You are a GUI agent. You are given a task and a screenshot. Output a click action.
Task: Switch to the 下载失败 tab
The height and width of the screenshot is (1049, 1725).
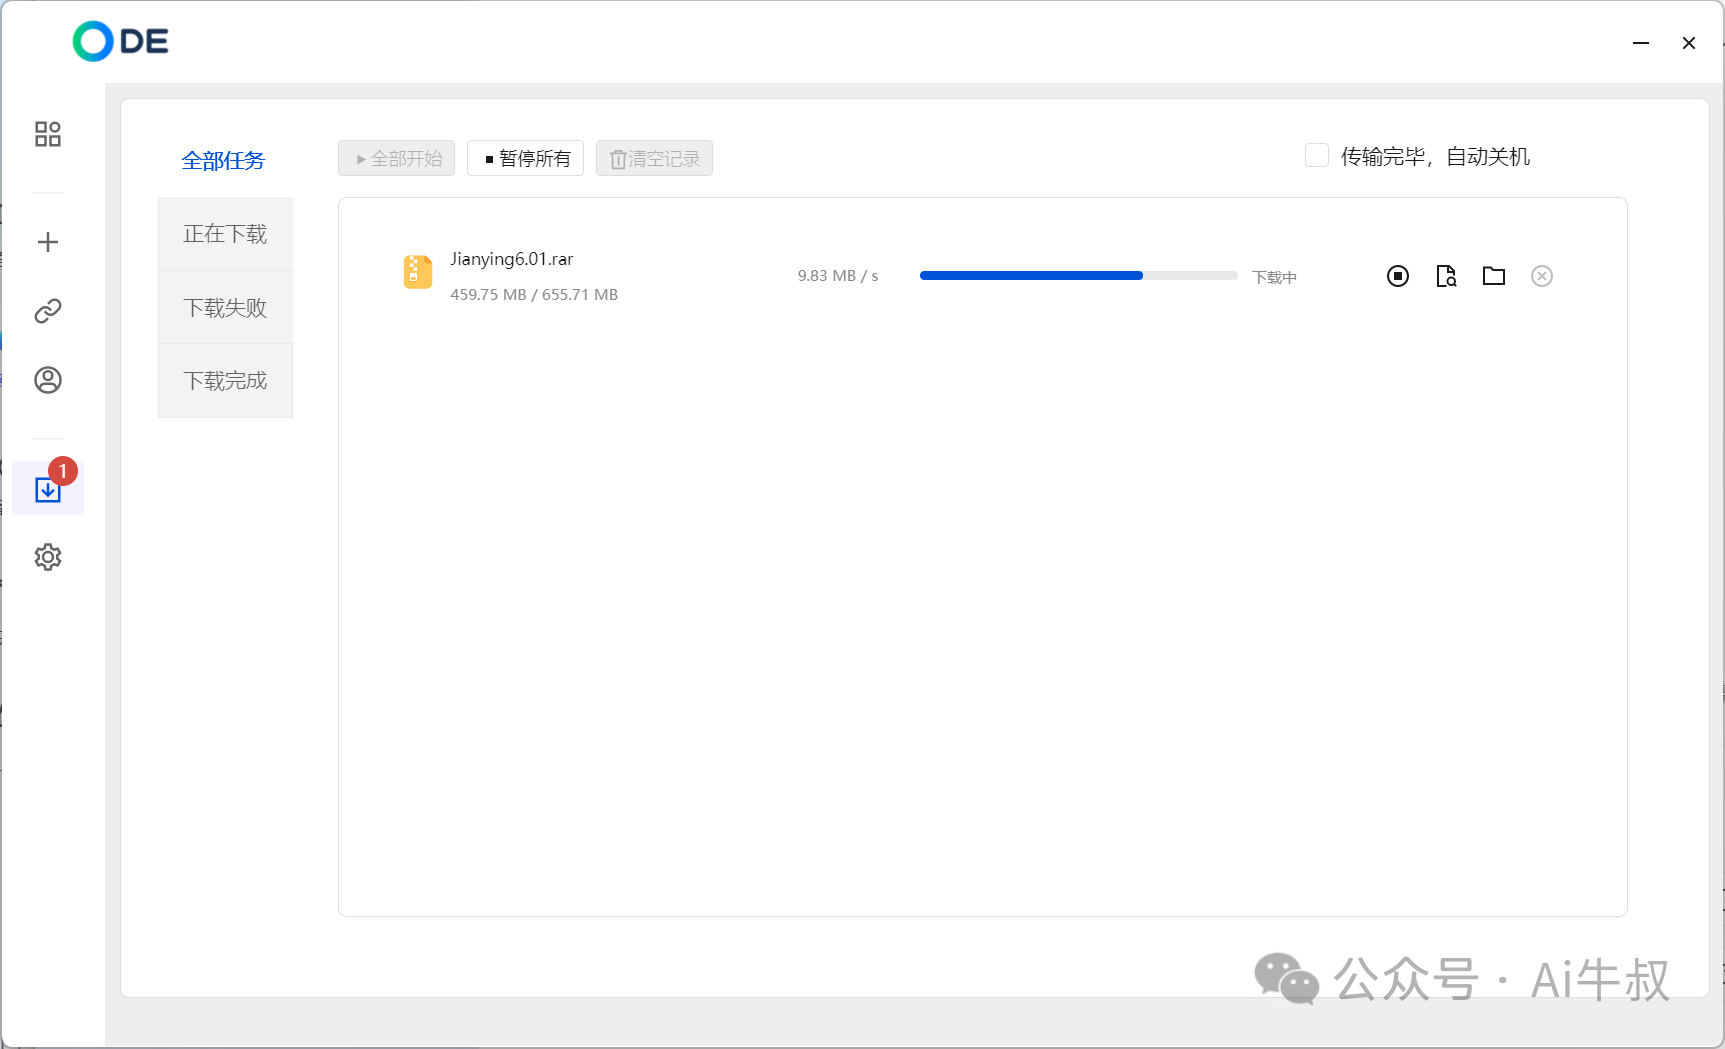click(x=224, y=307)
